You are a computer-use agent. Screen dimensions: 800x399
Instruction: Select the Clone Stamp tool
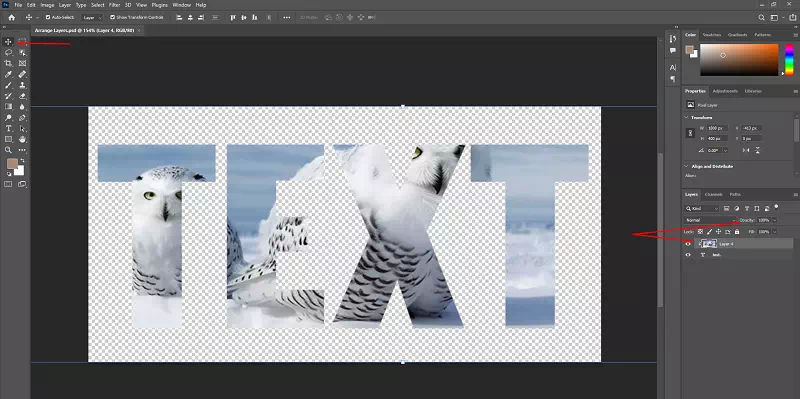[x=22, y=85]
